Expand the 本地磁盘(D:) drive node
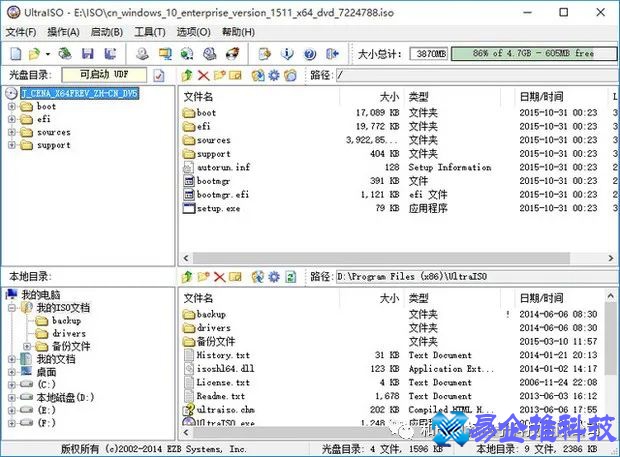620x457 pixels. (x=12, y=397)
